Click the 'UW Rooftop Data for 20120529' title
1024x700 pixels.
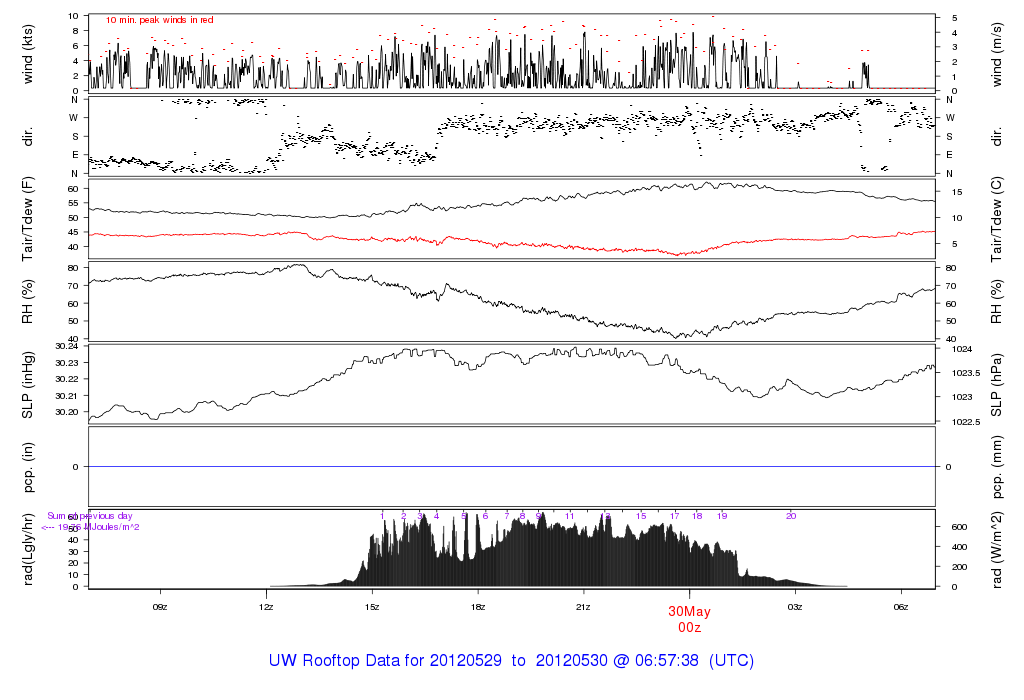pyautogui.click(x=385, y=660)
